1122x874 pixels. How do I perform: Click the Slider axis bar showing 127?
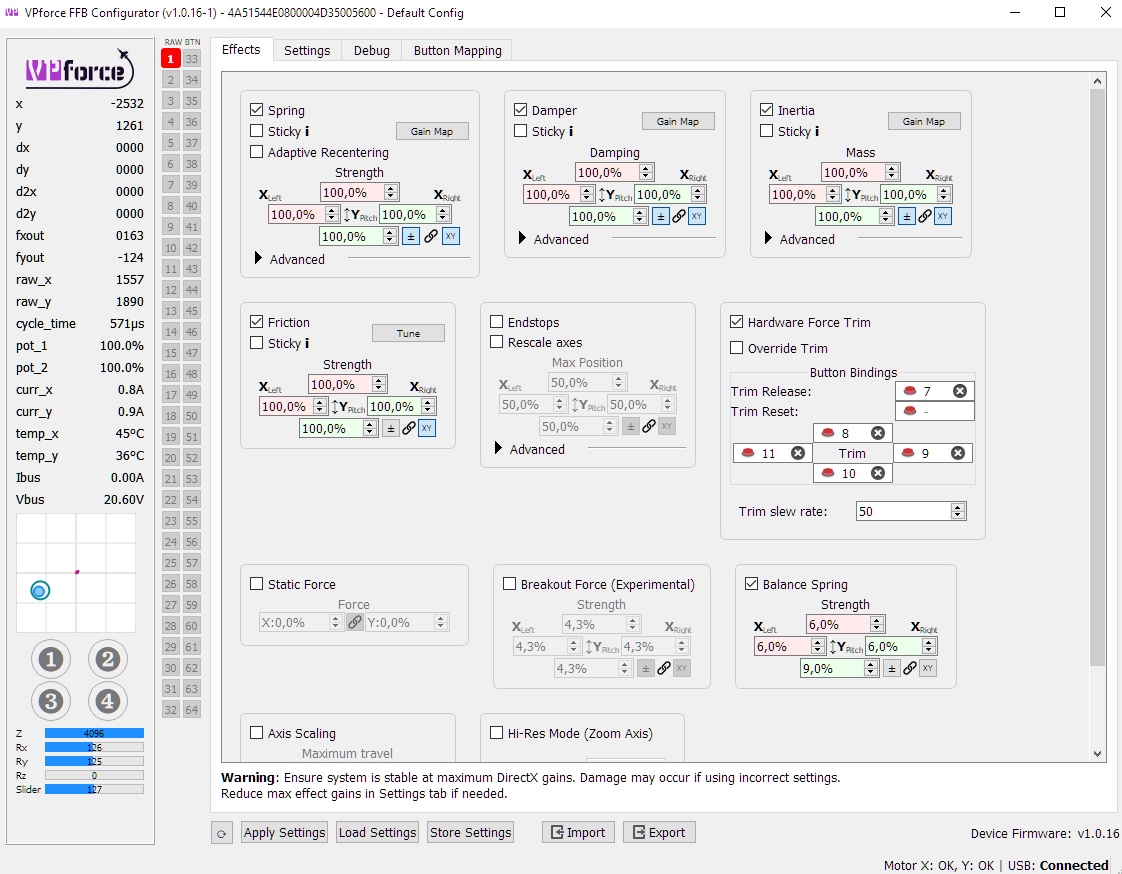[x=94, y=789]
